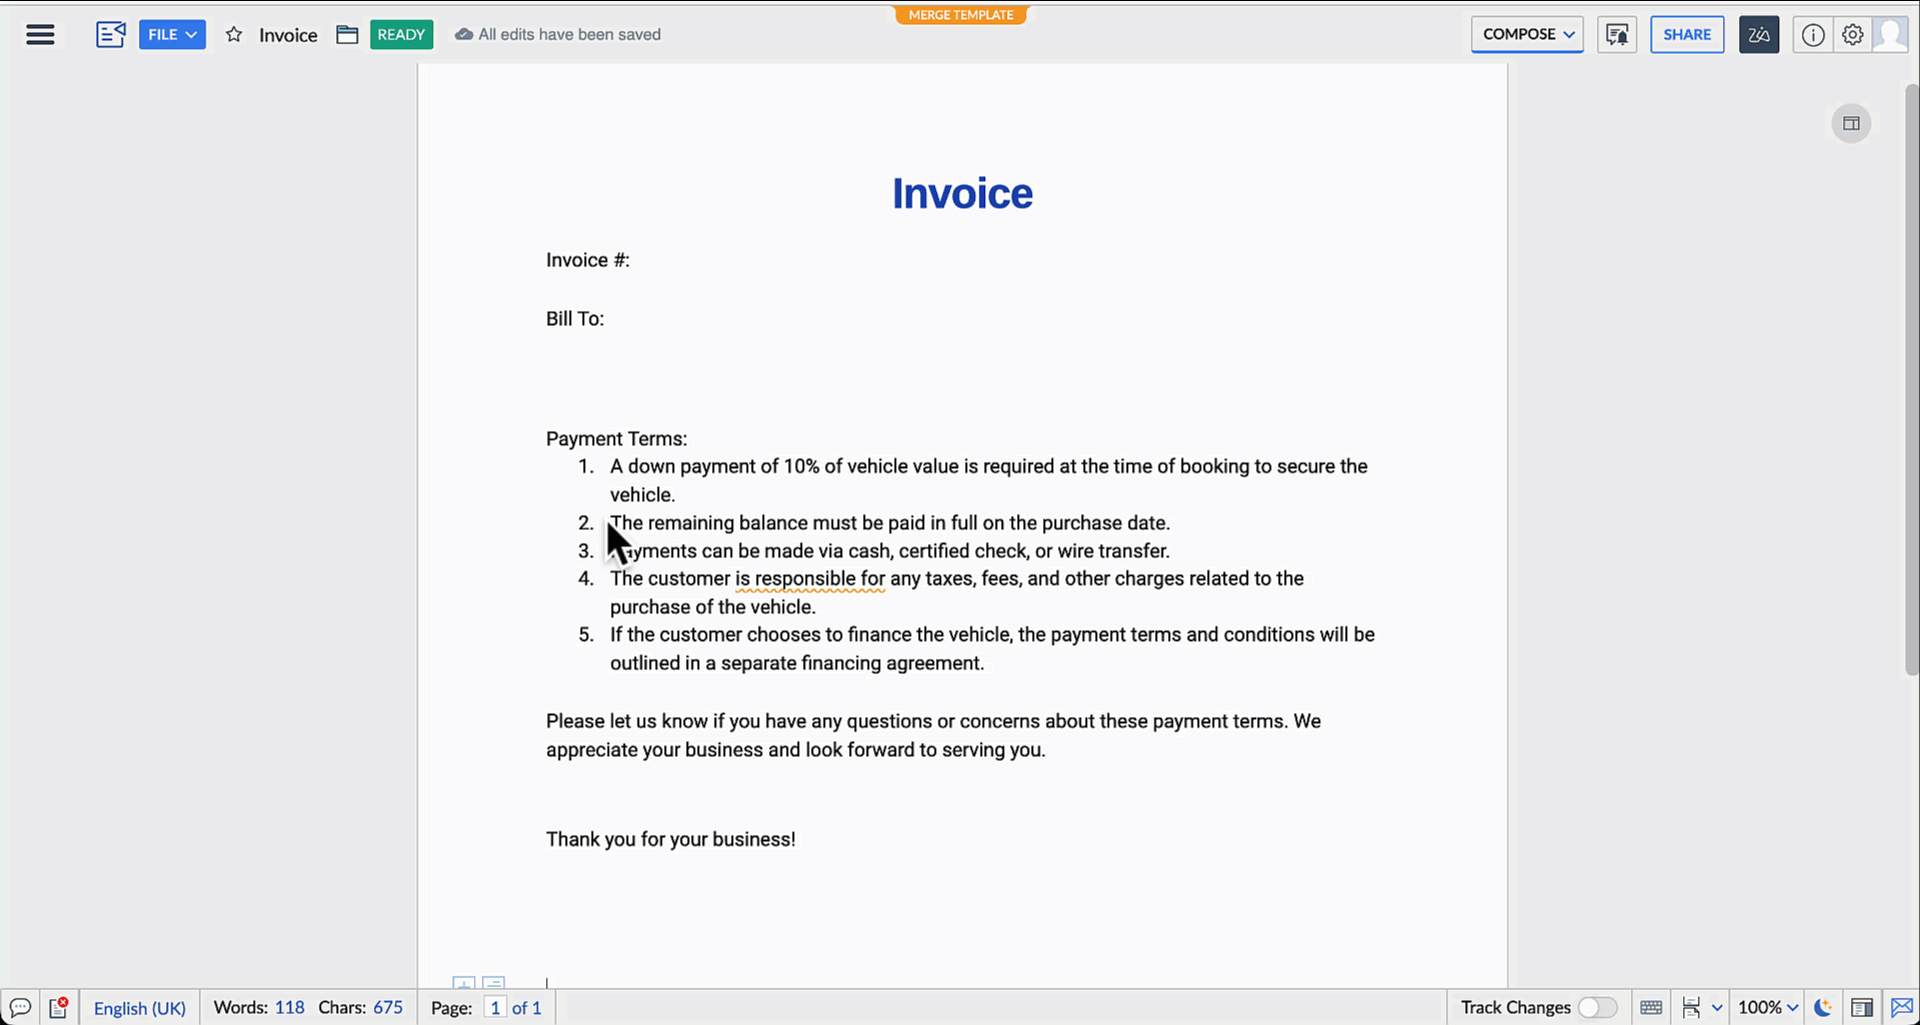Click the Invoice document title
Viewport: 1920px width, 1025px height.
[x=288, y=35]
